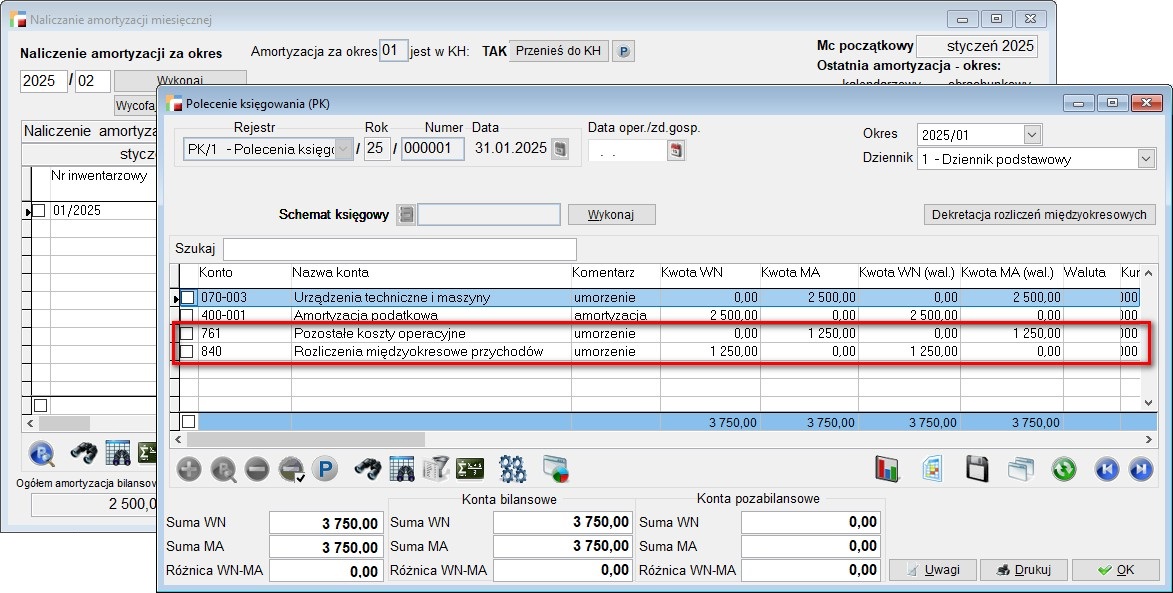The height and width of the screenshot is (593, 1173).
Task: Click the gears settings icon
Action: (513, 468)
